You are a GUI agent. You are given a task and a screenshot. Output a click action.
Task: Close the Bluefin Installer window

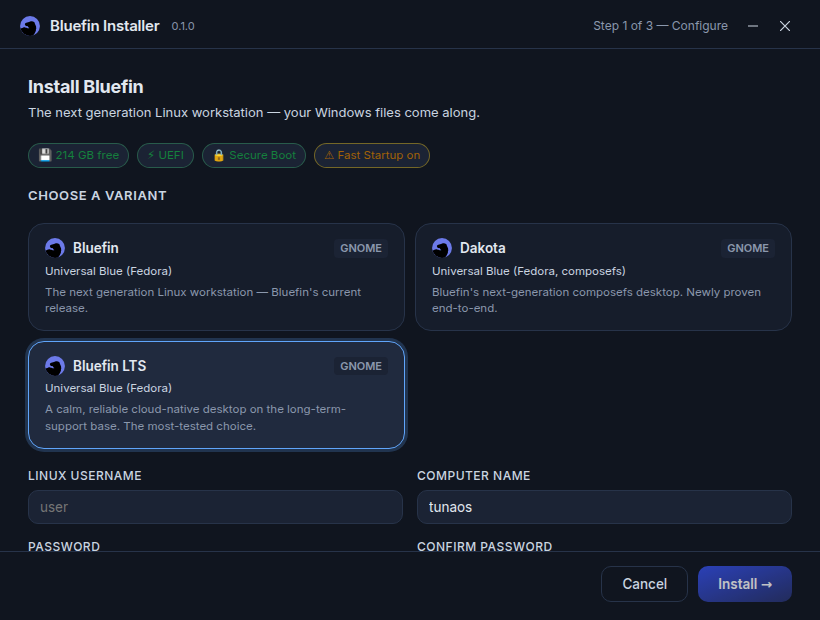tap(785, 26)
